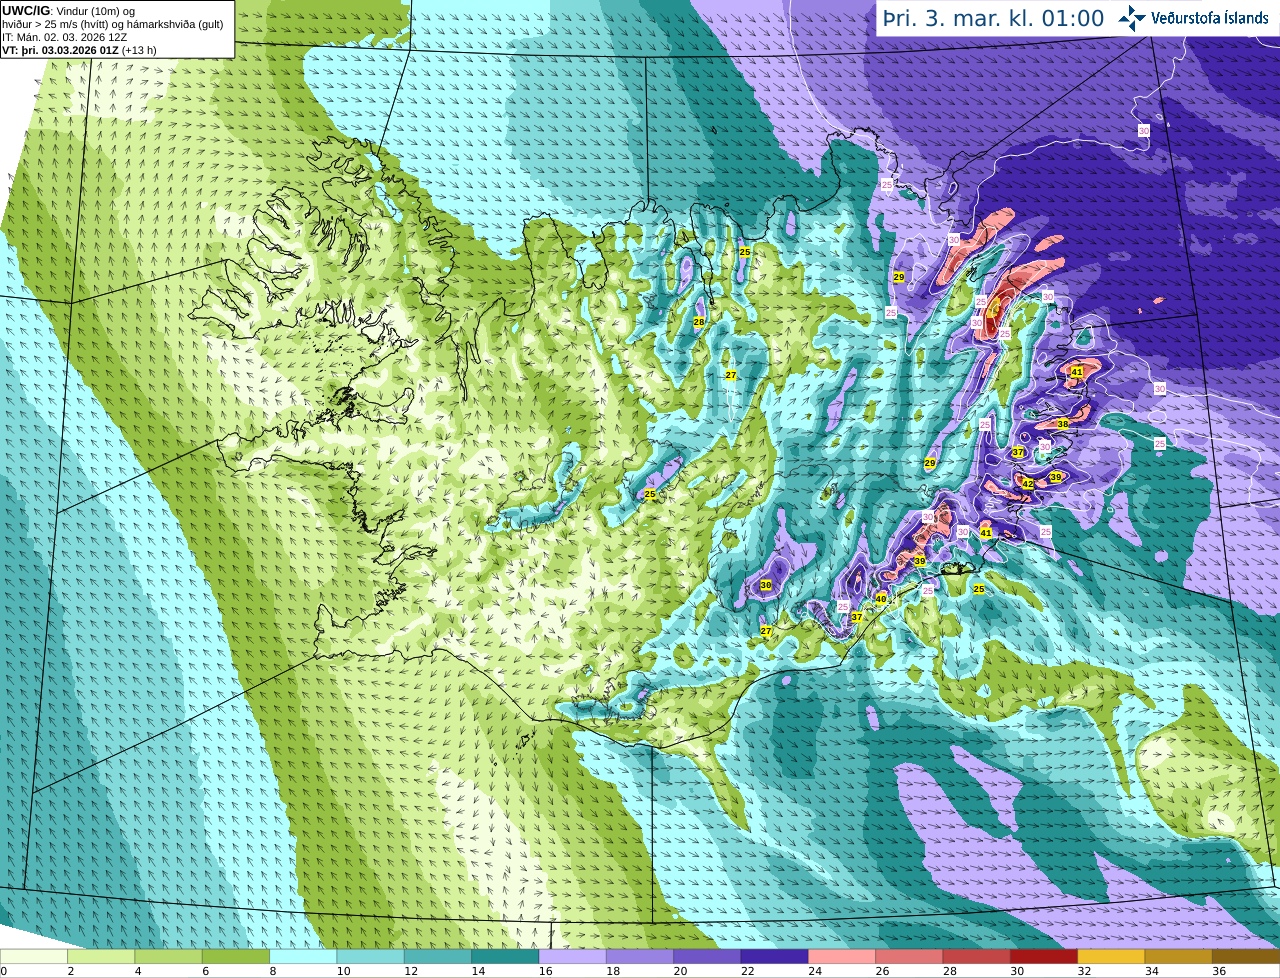Click the yellow gust label reading 38

tap(1063, 424)
